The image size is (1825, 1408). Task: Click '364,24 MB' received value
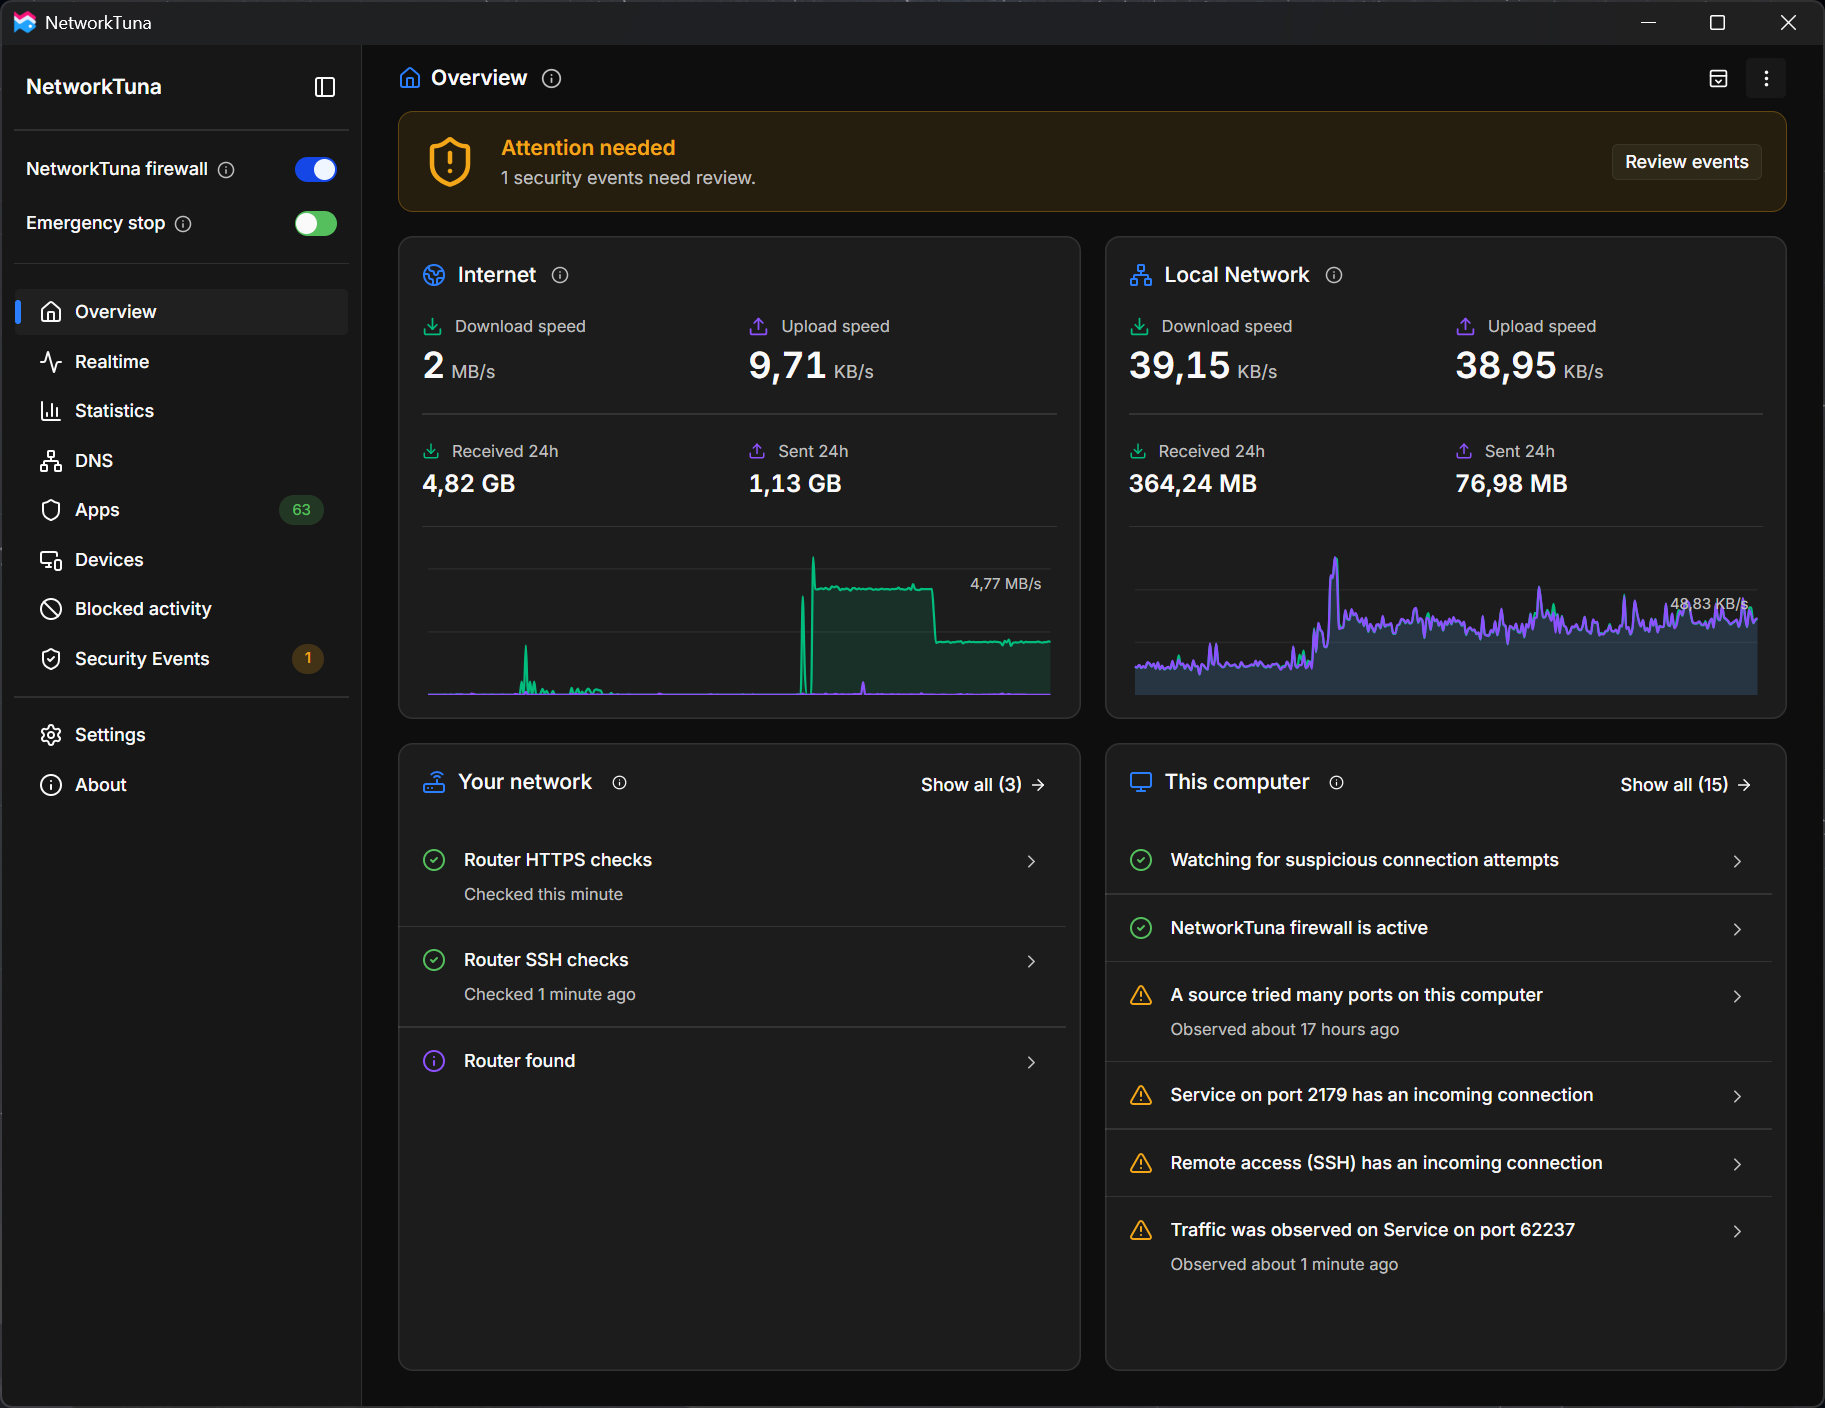click(x=1193, y=484)
